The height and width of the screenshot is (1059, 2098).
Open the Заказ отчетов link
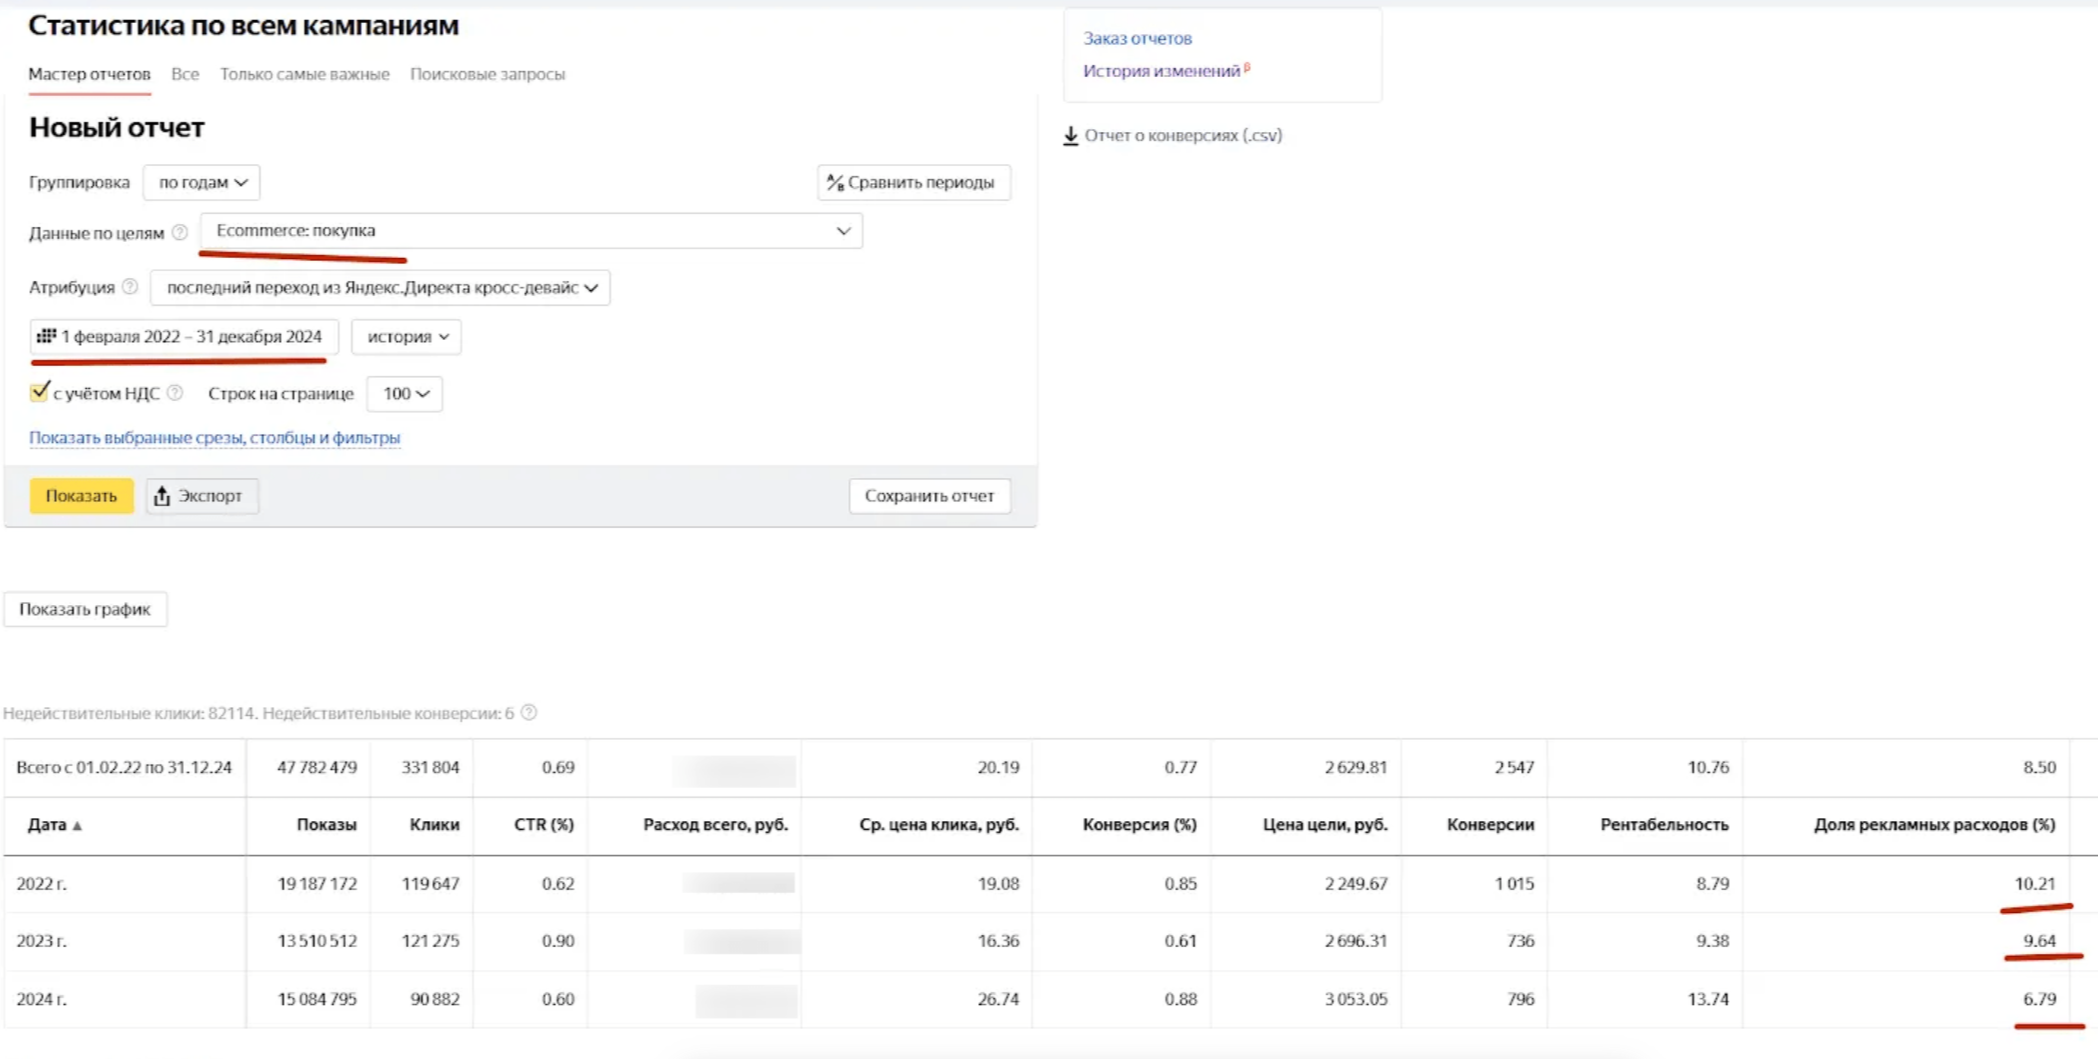click(x=1137, y=38)
